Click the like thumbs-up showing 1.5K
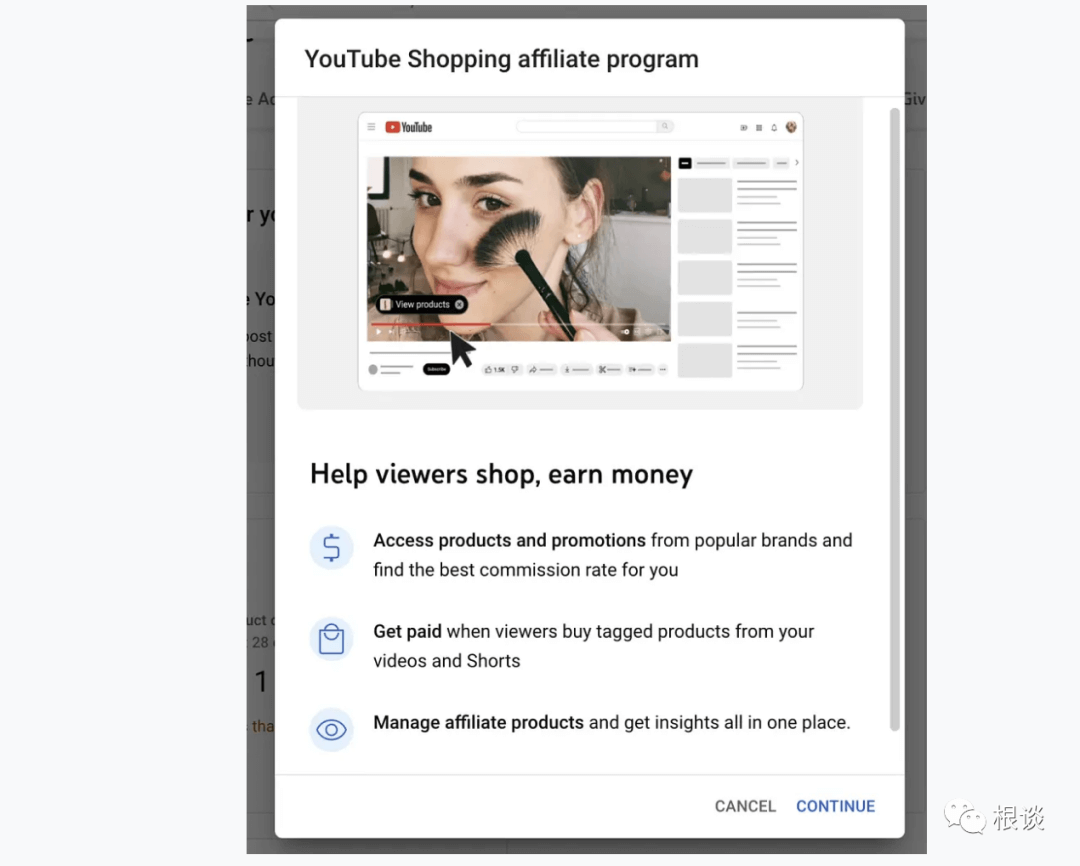The height and width of the screenshot is (866, 1080). pyautogui.click(x=496, y=369)
